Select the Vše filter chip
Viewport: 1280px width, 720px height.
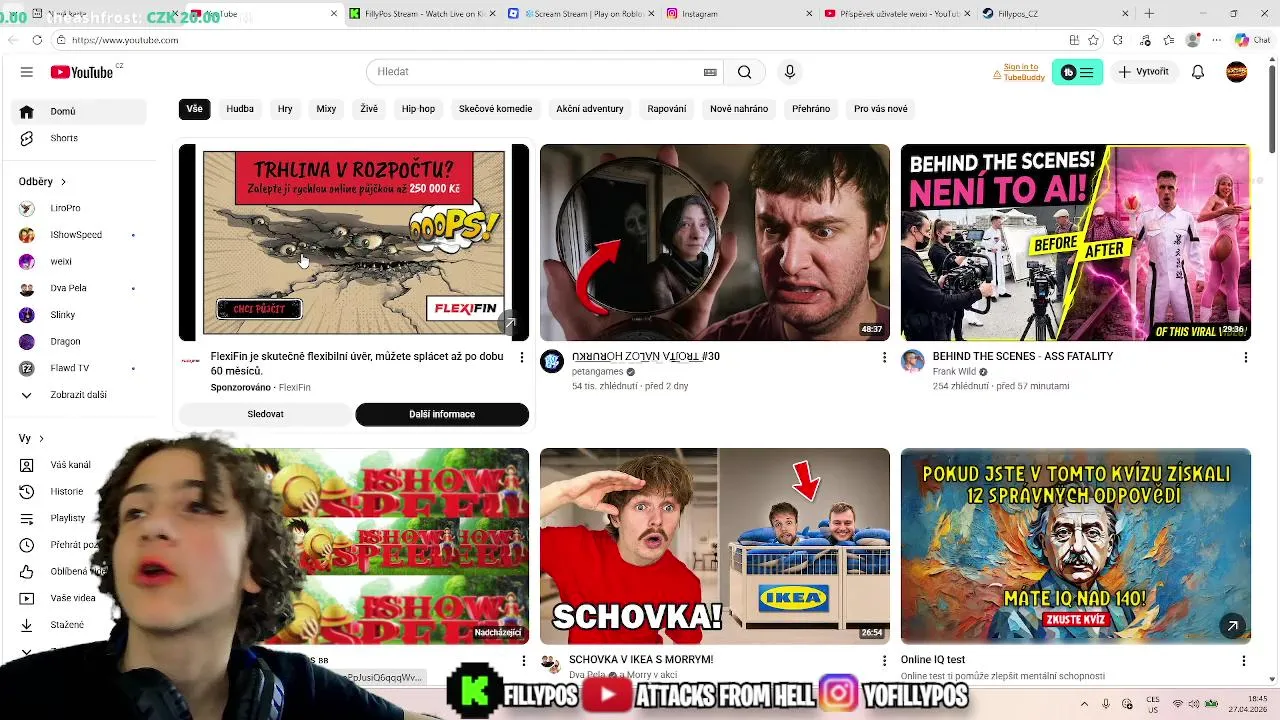coord(194,109)
